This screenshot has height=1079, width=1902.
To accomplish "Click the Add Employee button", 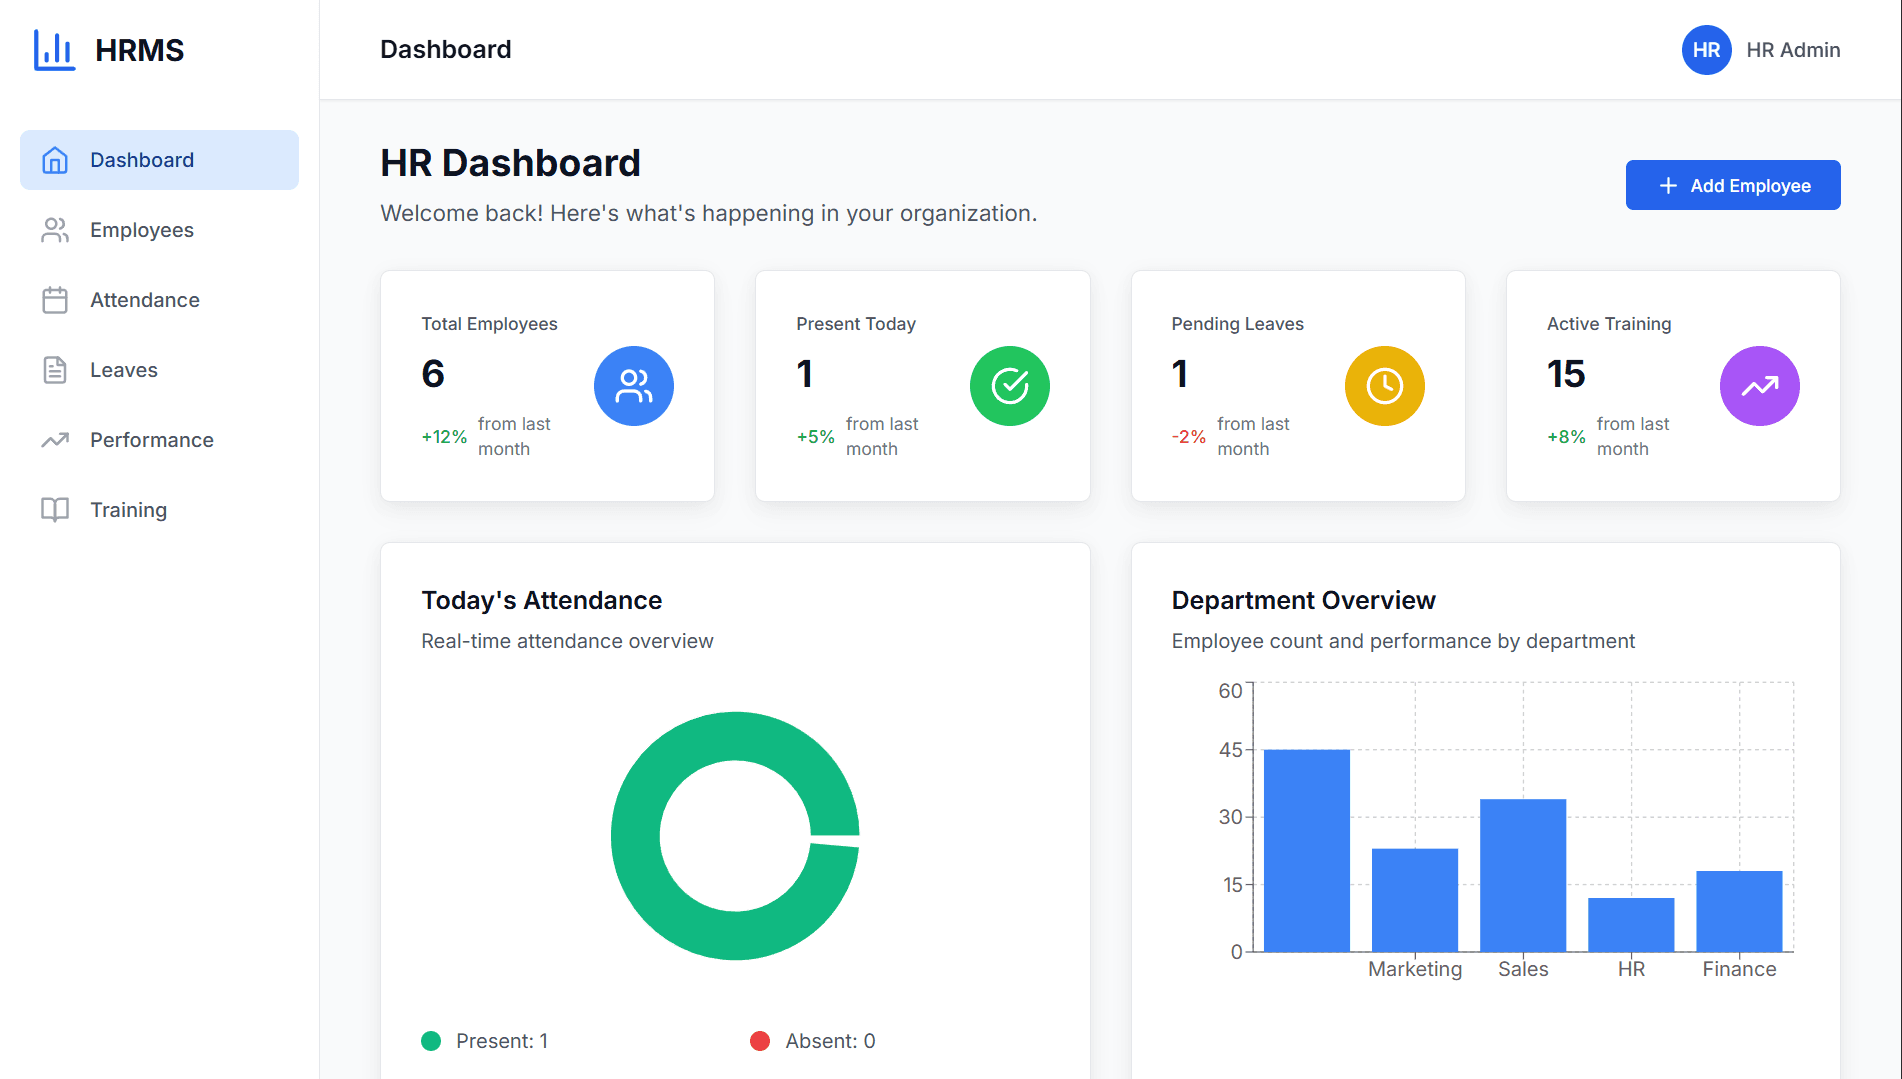I will point(1733,184).
